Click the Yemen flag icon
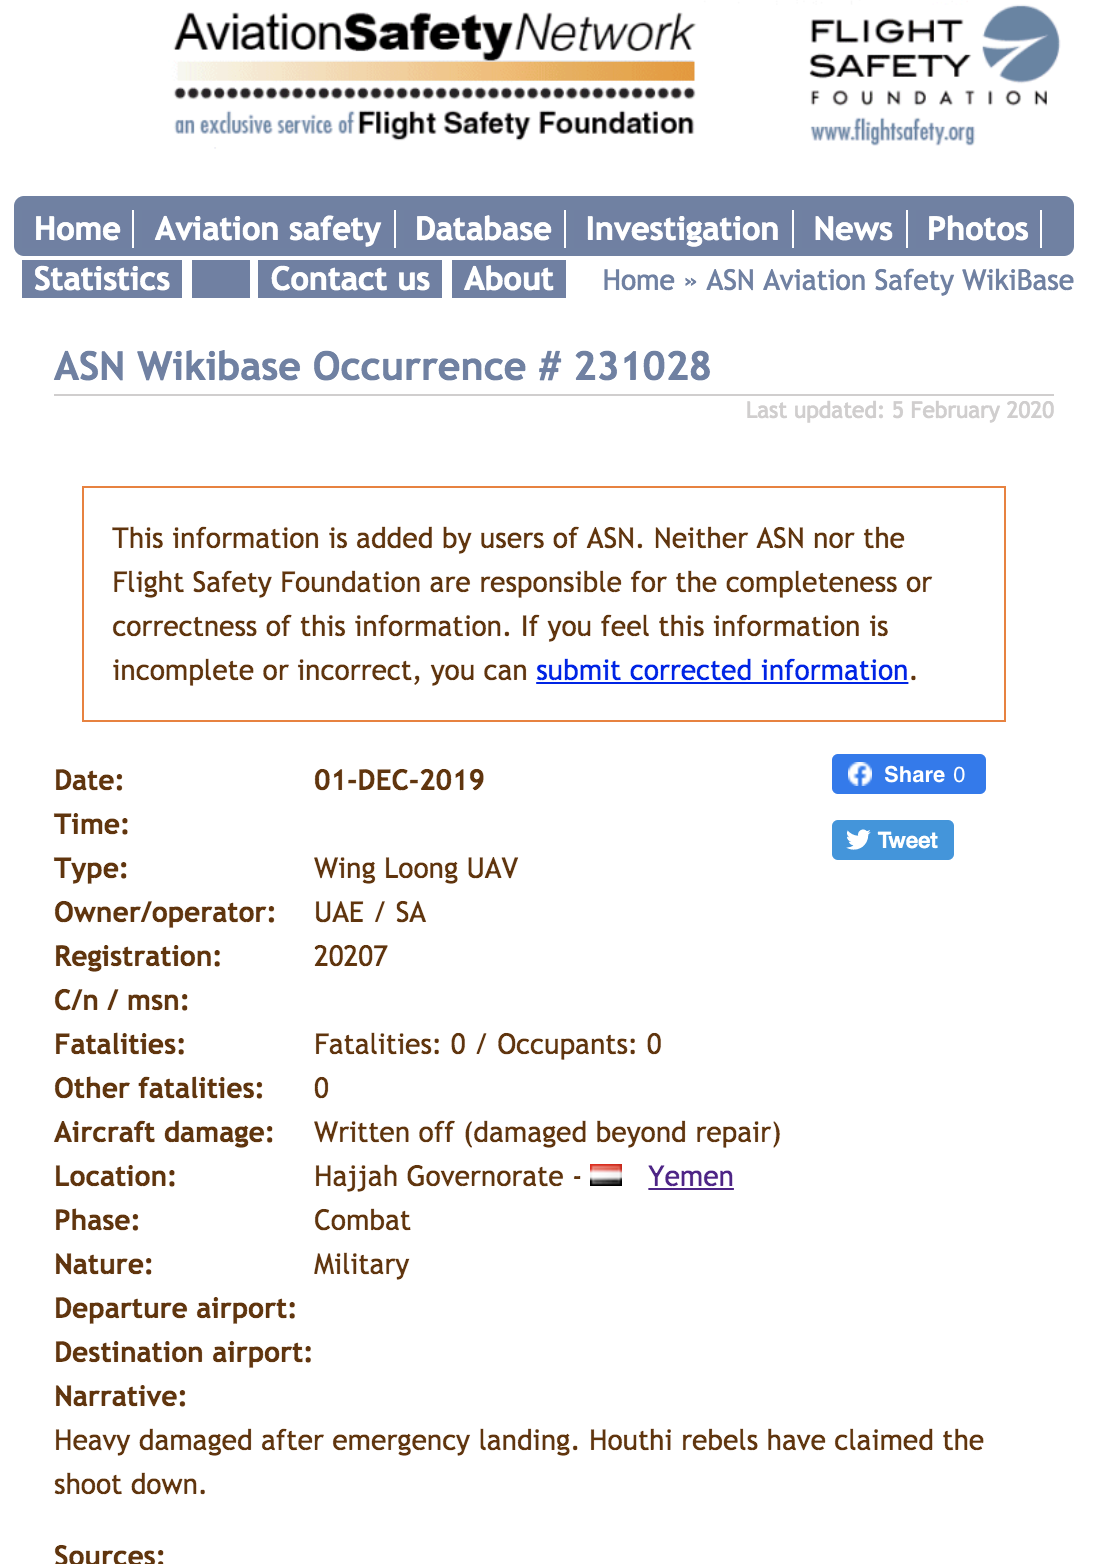Viewport: 1114px width, 1564px height. click(x=606, y=1176)
